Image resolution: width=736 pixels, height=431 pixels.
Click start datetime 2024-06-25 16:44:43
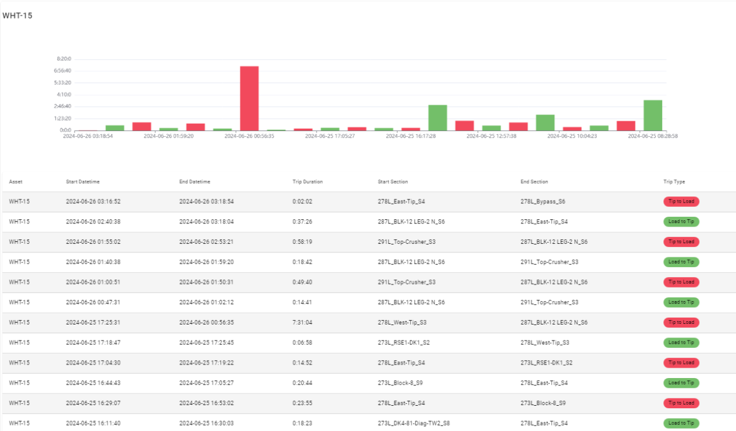(x=93, y=383)
